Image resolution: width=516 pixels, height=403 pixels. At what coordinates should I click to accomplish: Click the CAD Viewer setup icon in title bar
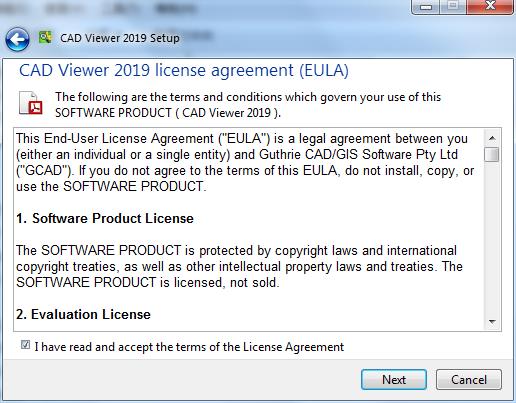pyautogui.click(x=45, y=37)
